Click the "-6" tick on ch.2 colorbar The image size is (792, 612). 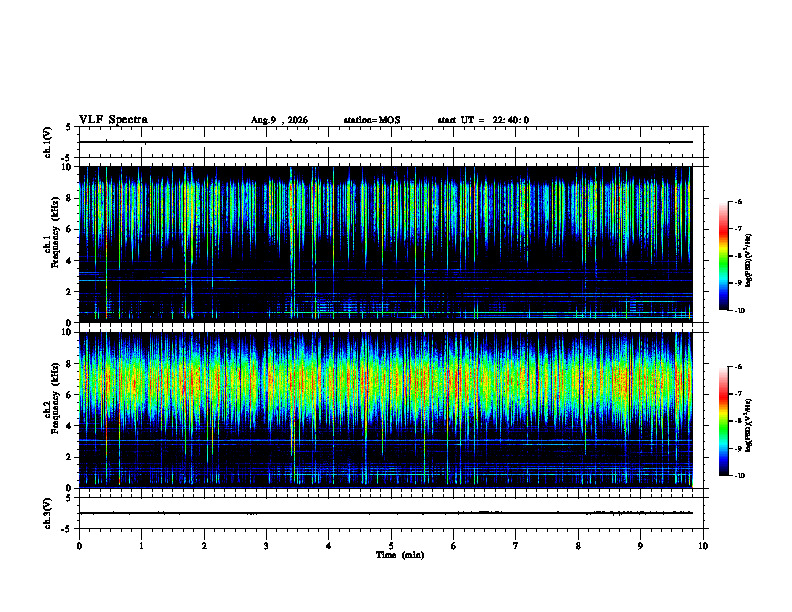[x=738, y=367]
